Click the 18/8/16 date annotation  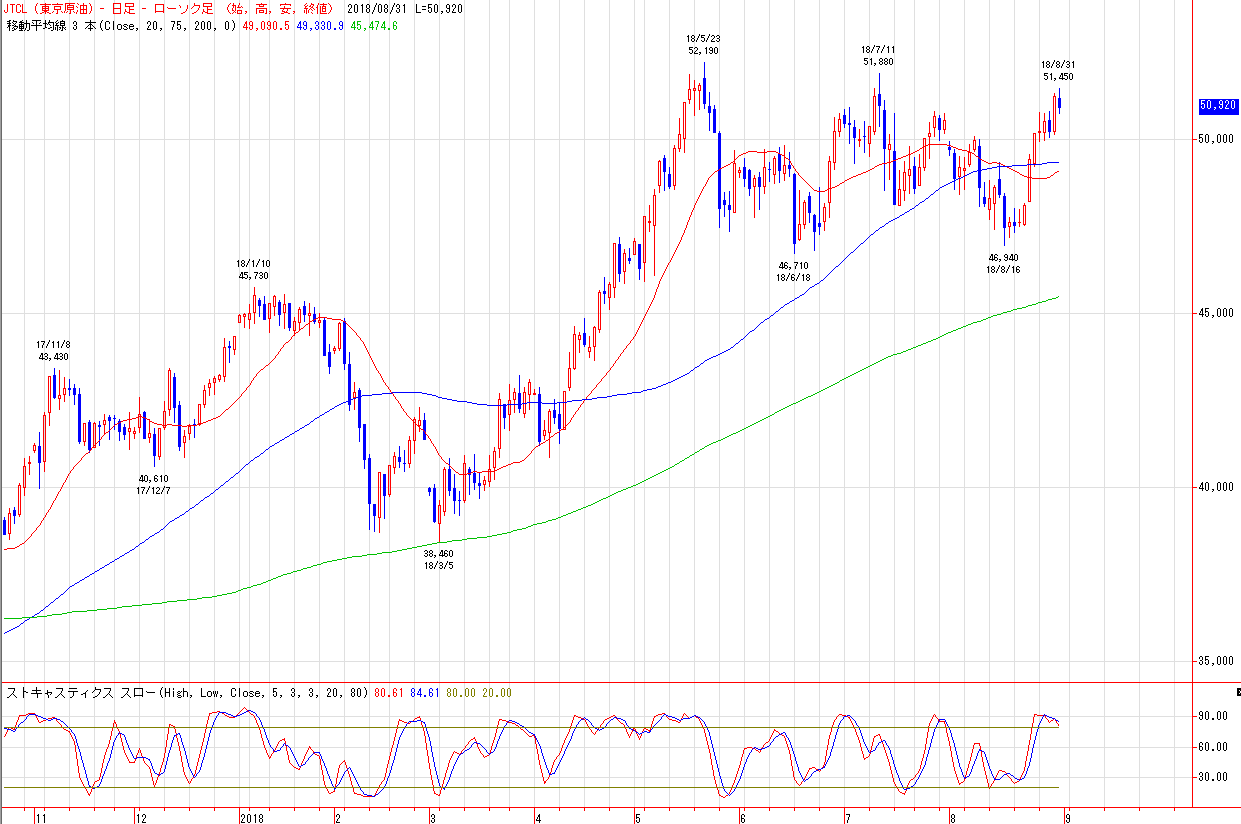pyautogui.click(x=1002, y=270)
